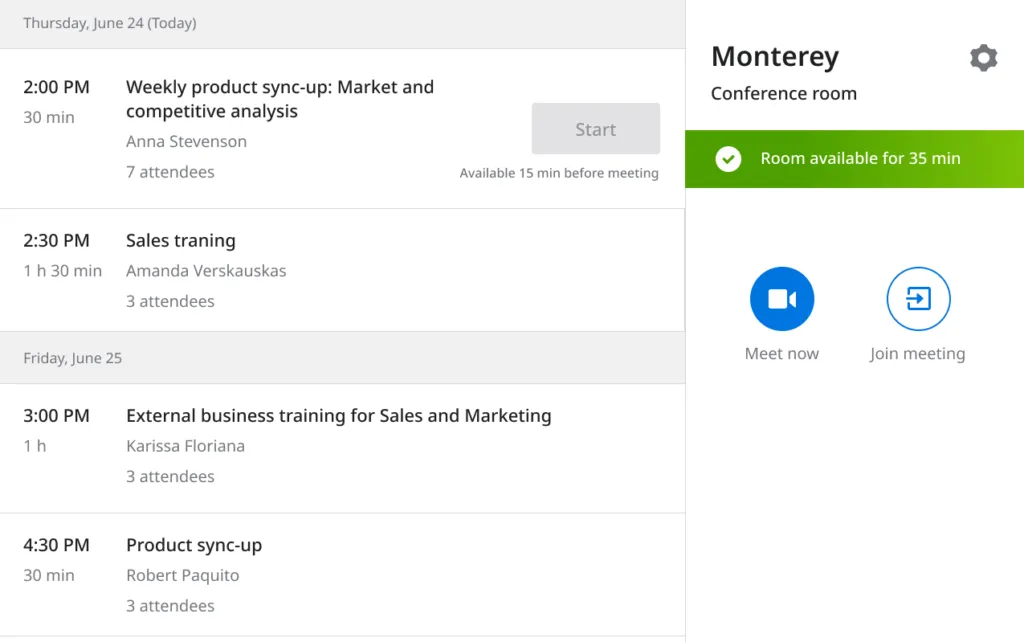
Task: Open settings with the gear icon
Action: 984,57
